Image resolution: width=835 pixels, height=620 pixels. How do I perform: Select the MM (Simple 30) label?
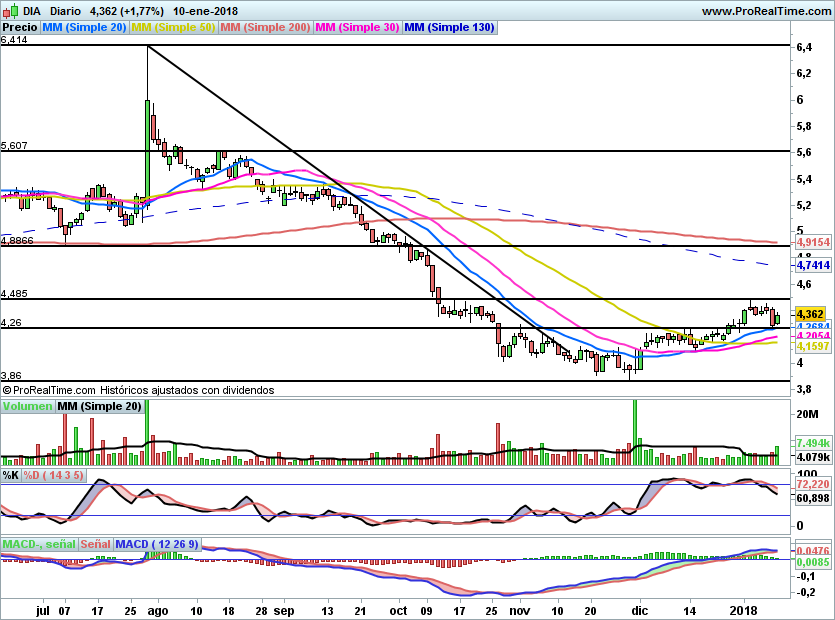coord(357,28)
